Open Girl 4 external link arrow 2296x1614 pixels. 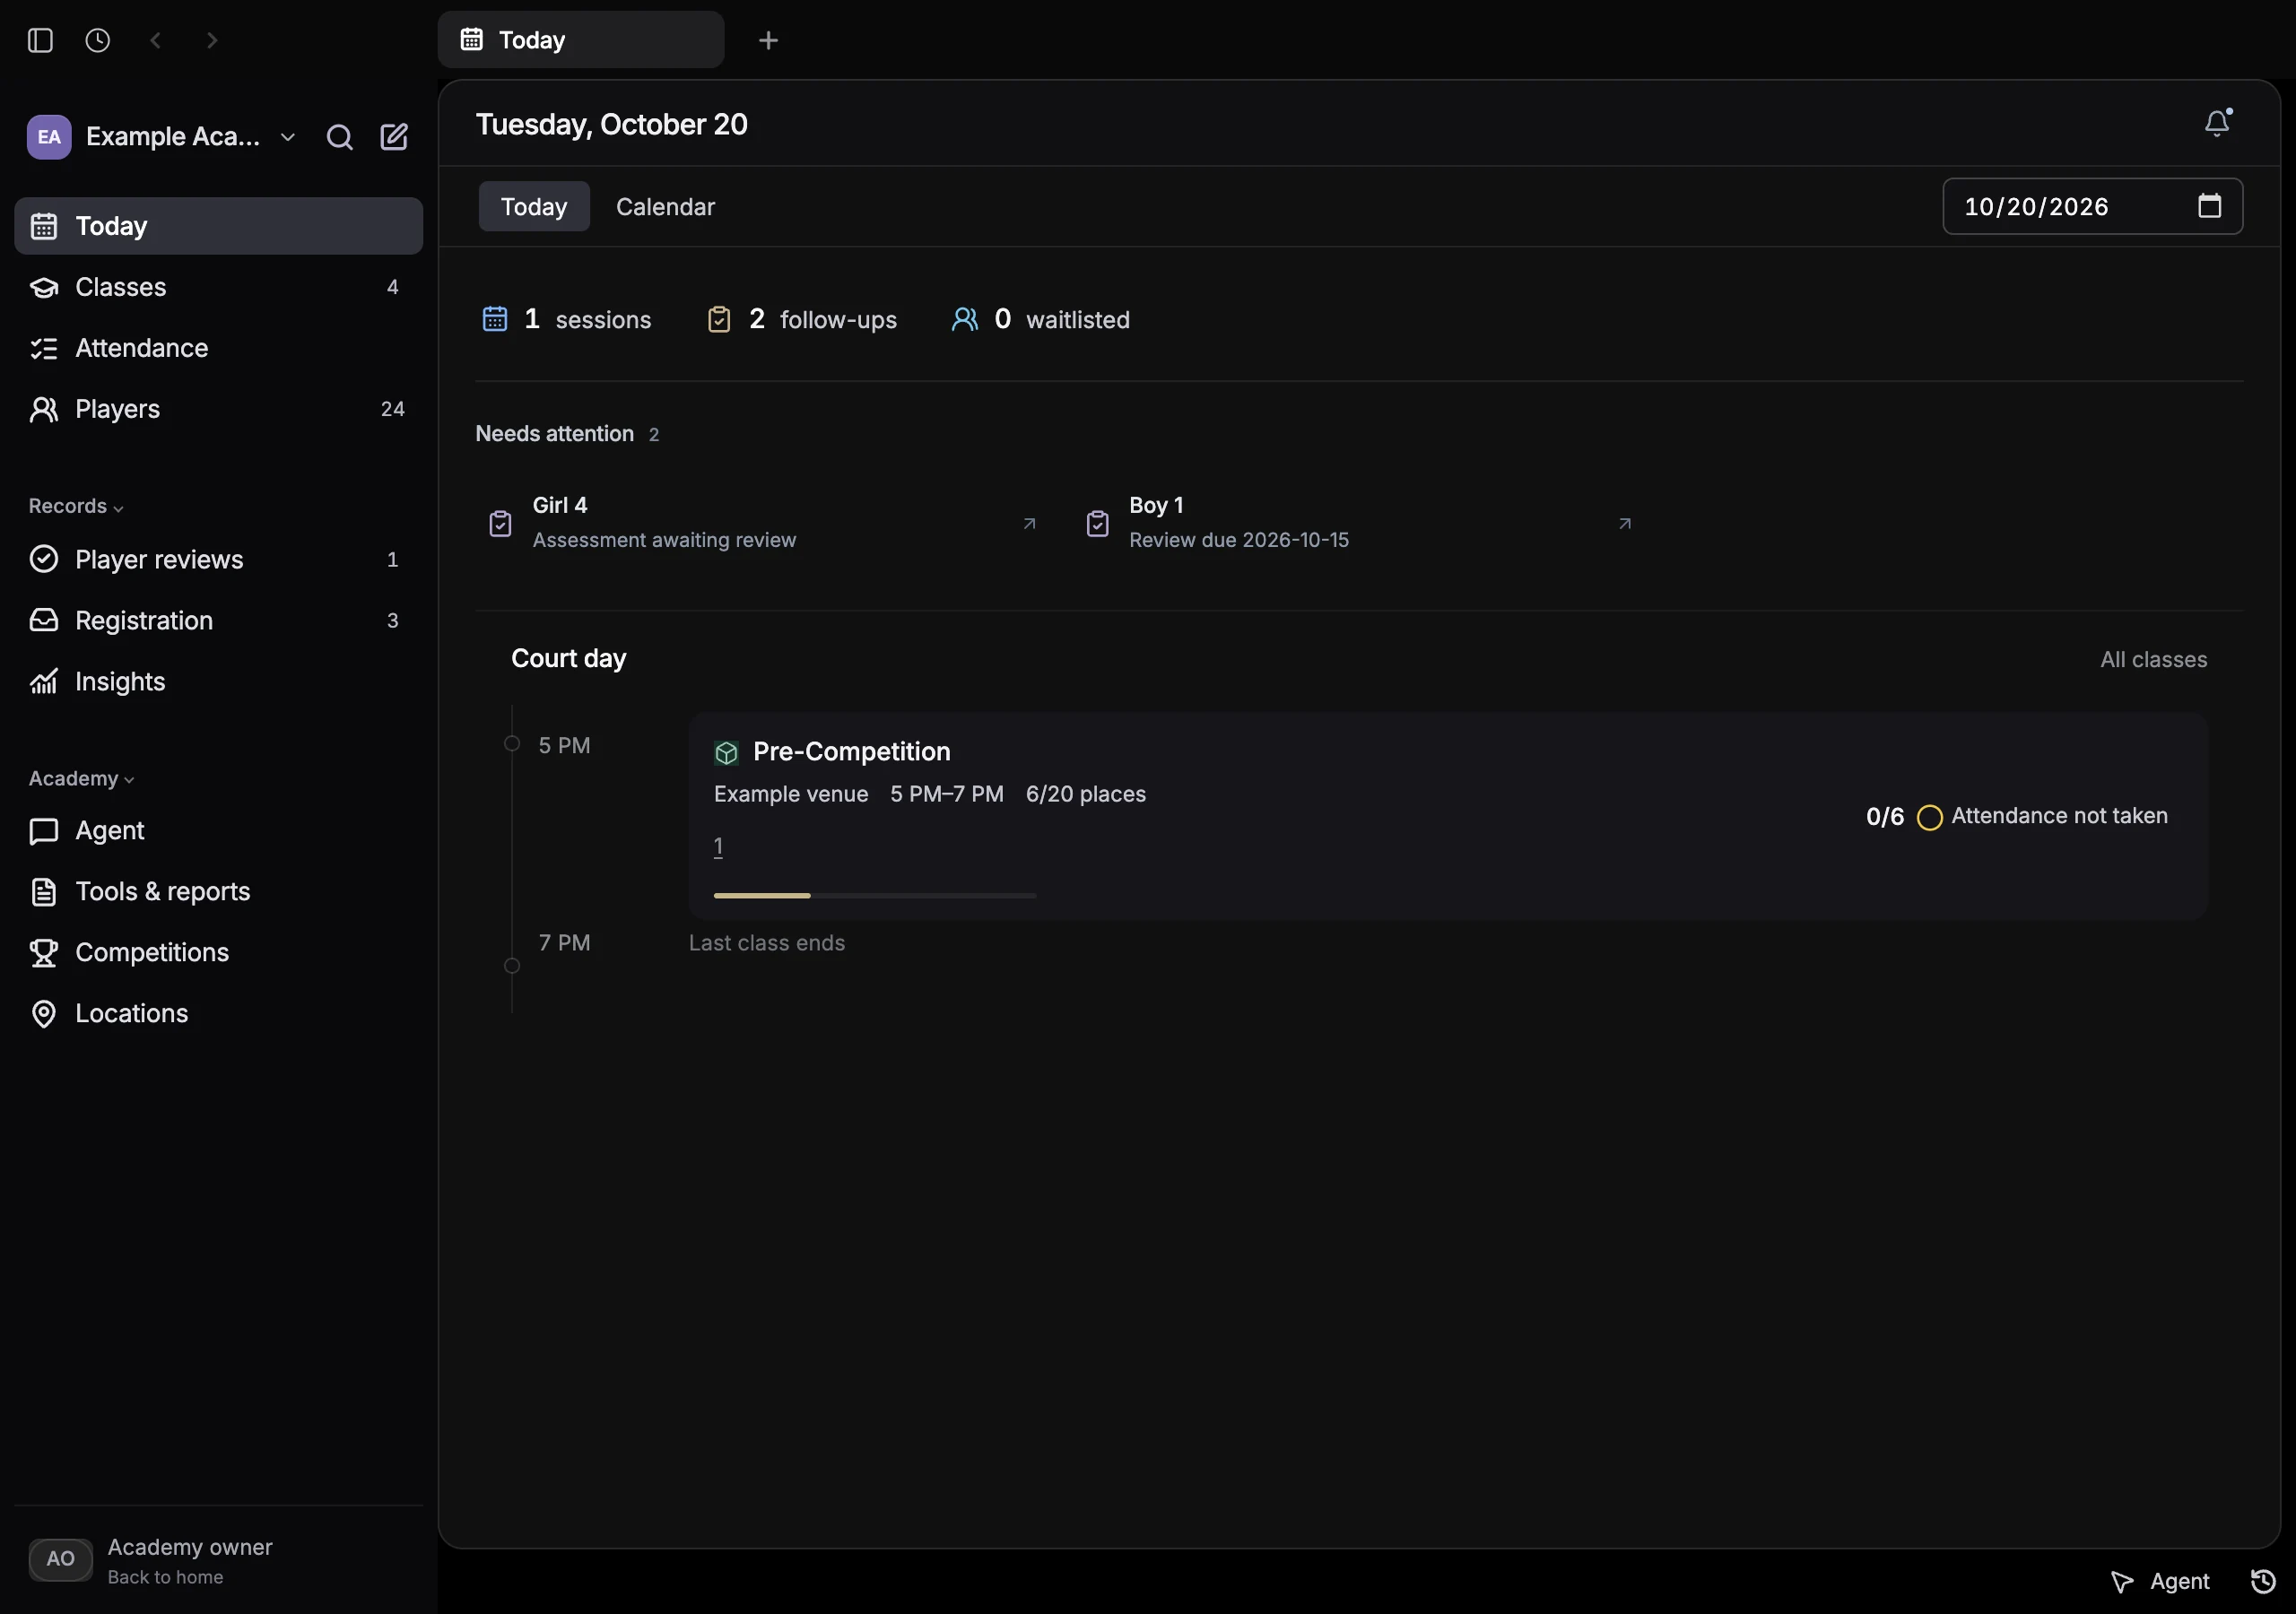tap(1029, 523)
